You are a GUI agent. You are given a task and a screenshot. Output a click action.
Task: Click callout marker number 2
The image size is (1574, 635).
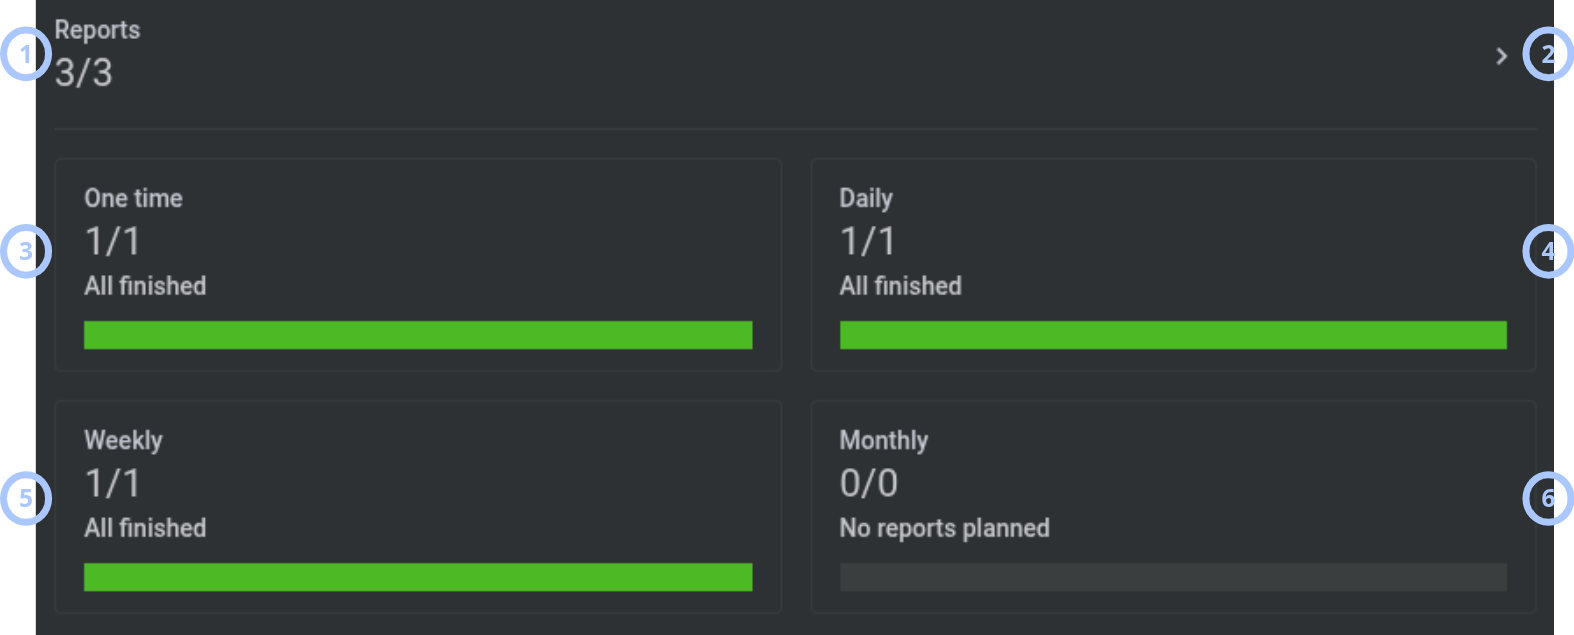[x=1548, y=54]
